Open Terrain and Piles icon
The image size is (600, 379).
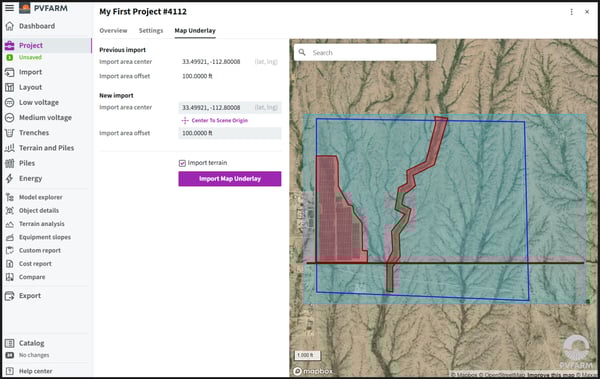[10, 148]
